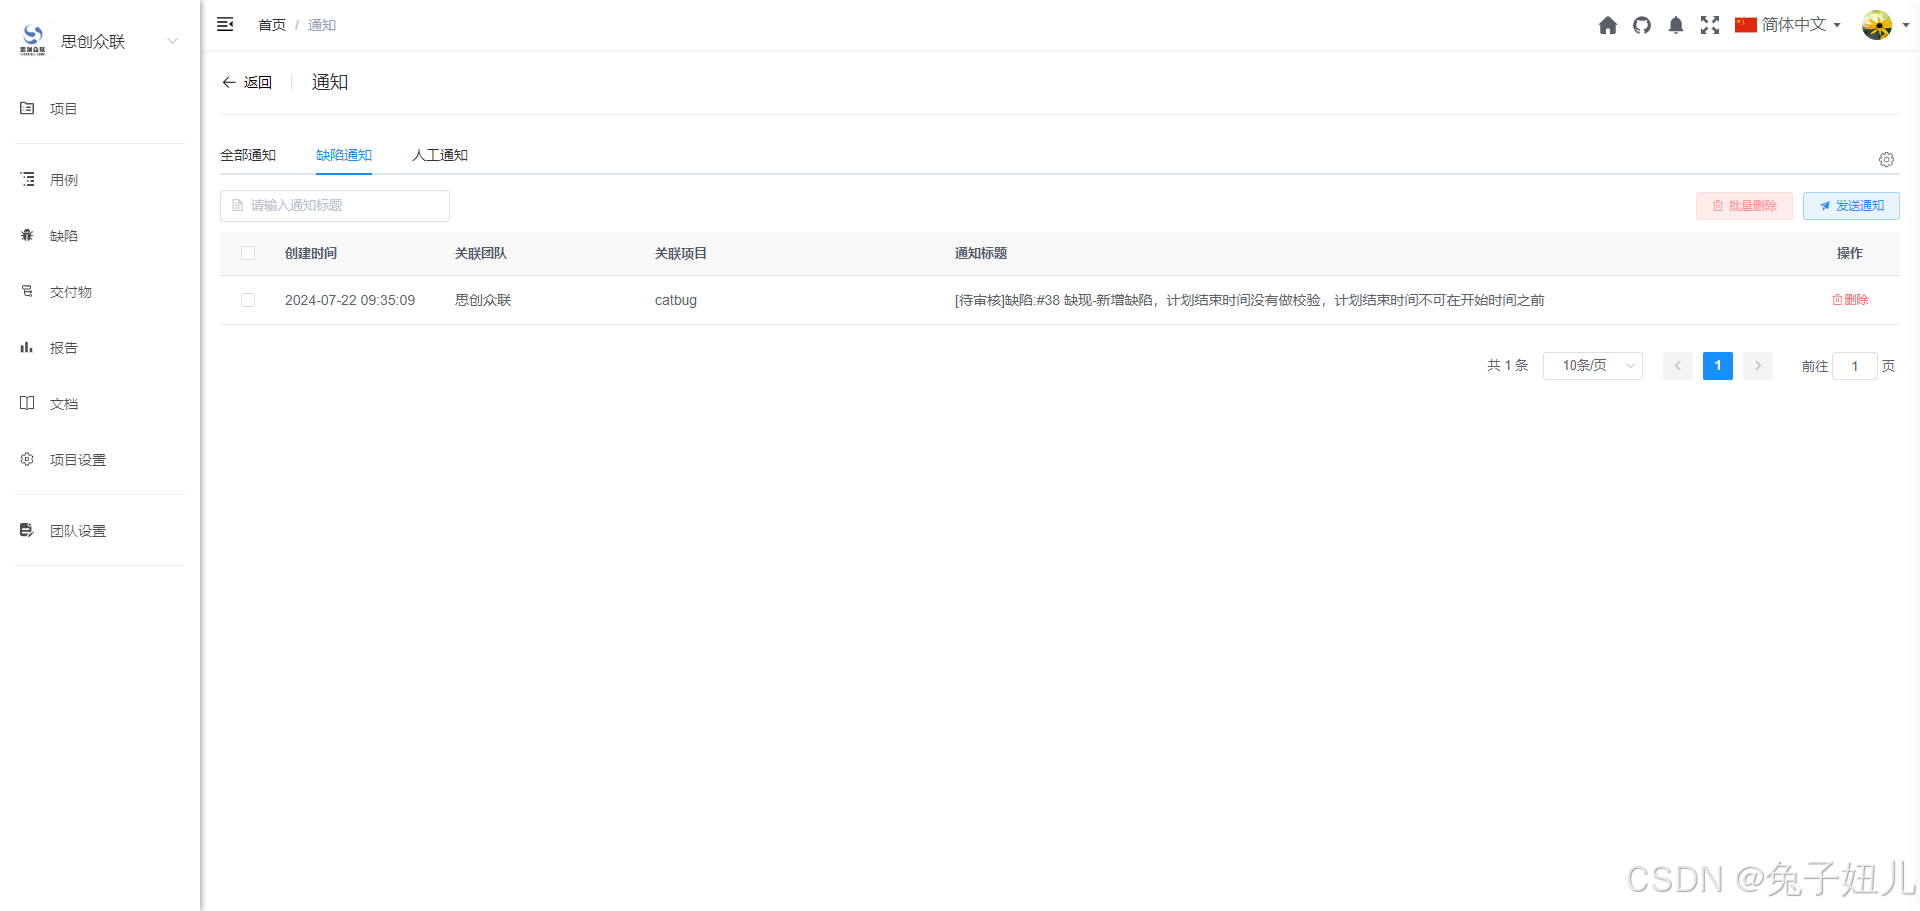Open the 缺陷 (defects) section in sidebar
Image resolution: width=1920 pixels, height=911 pixels.
coord(63,235)
